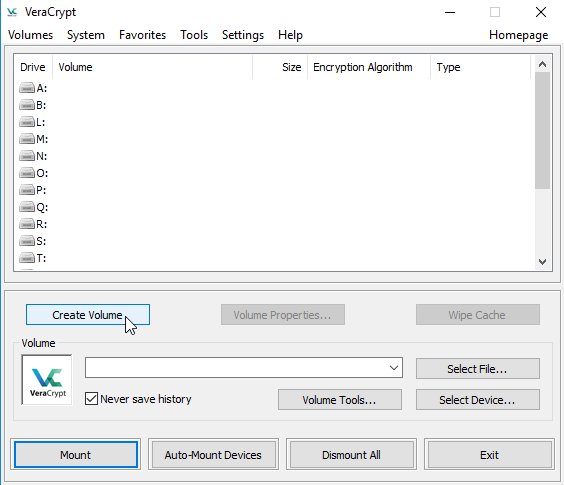Expand the volume path dropdown arrow
Image resolution: width=564 pixels, height=485 pixels.
394,368
